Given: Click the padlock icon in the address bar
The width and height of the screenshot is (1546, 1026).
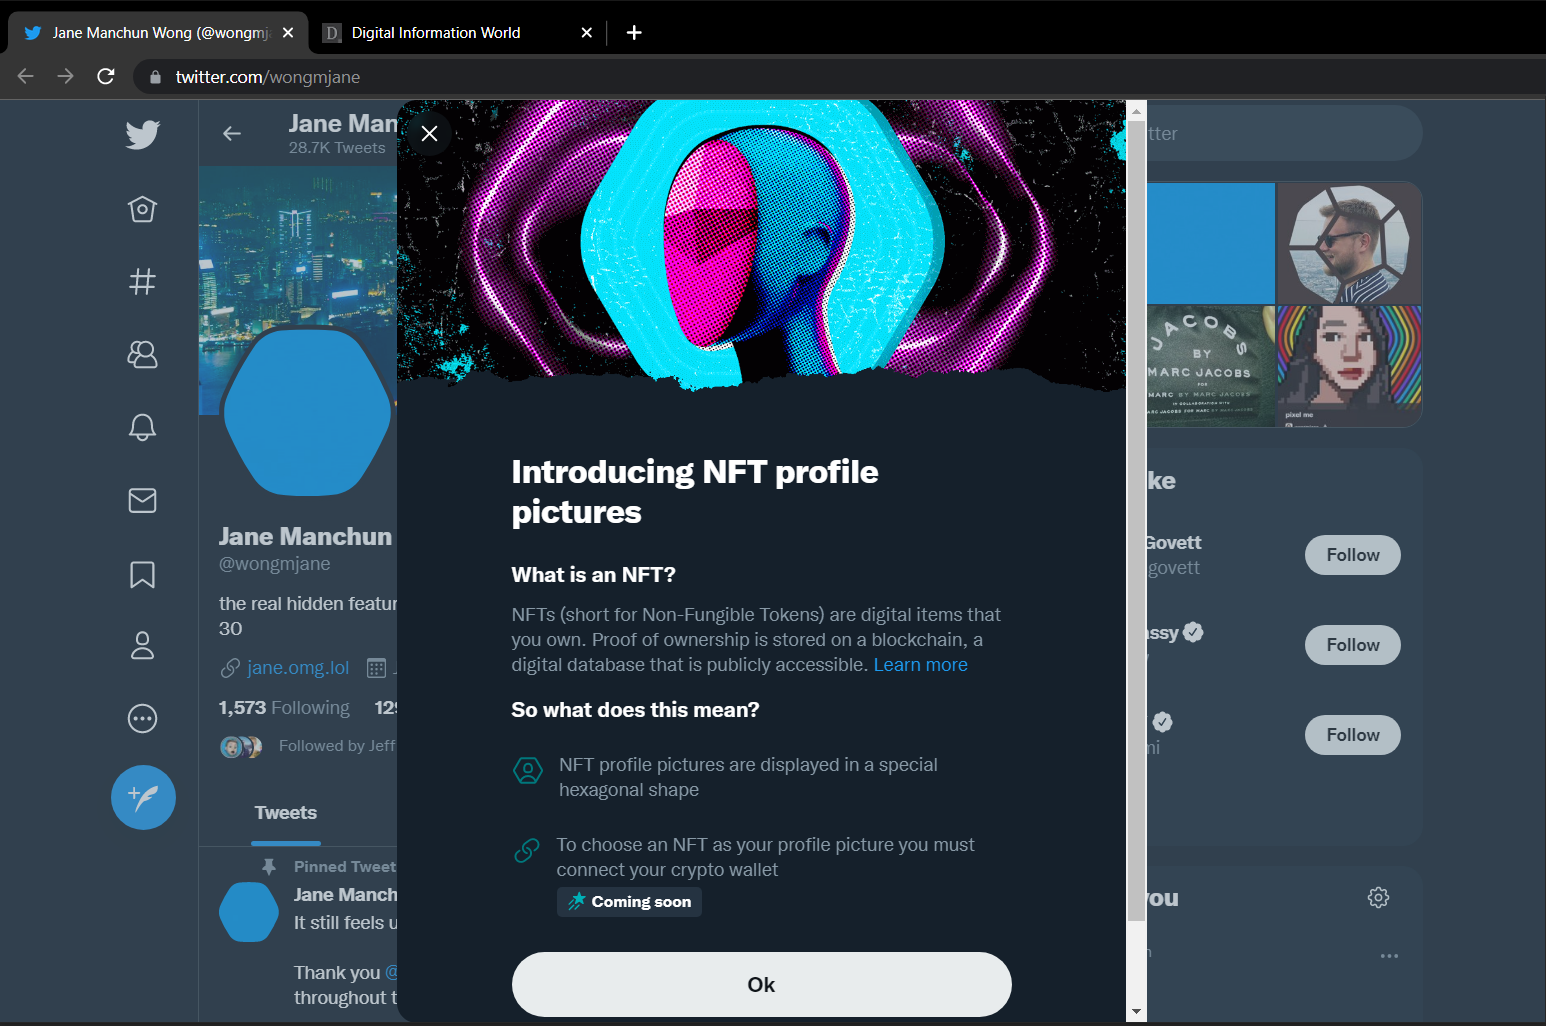Looking at the screenshot, I should click(155, 77).
